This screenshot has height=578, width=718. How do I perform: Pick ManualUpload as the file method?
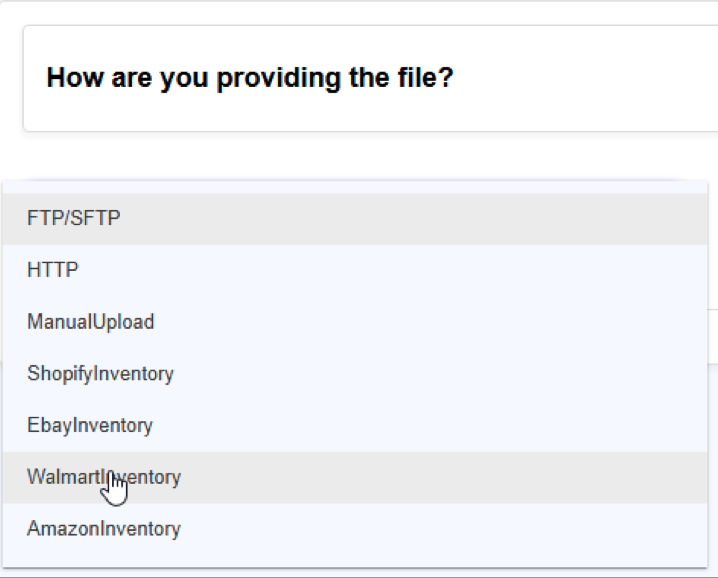(355, 322)
